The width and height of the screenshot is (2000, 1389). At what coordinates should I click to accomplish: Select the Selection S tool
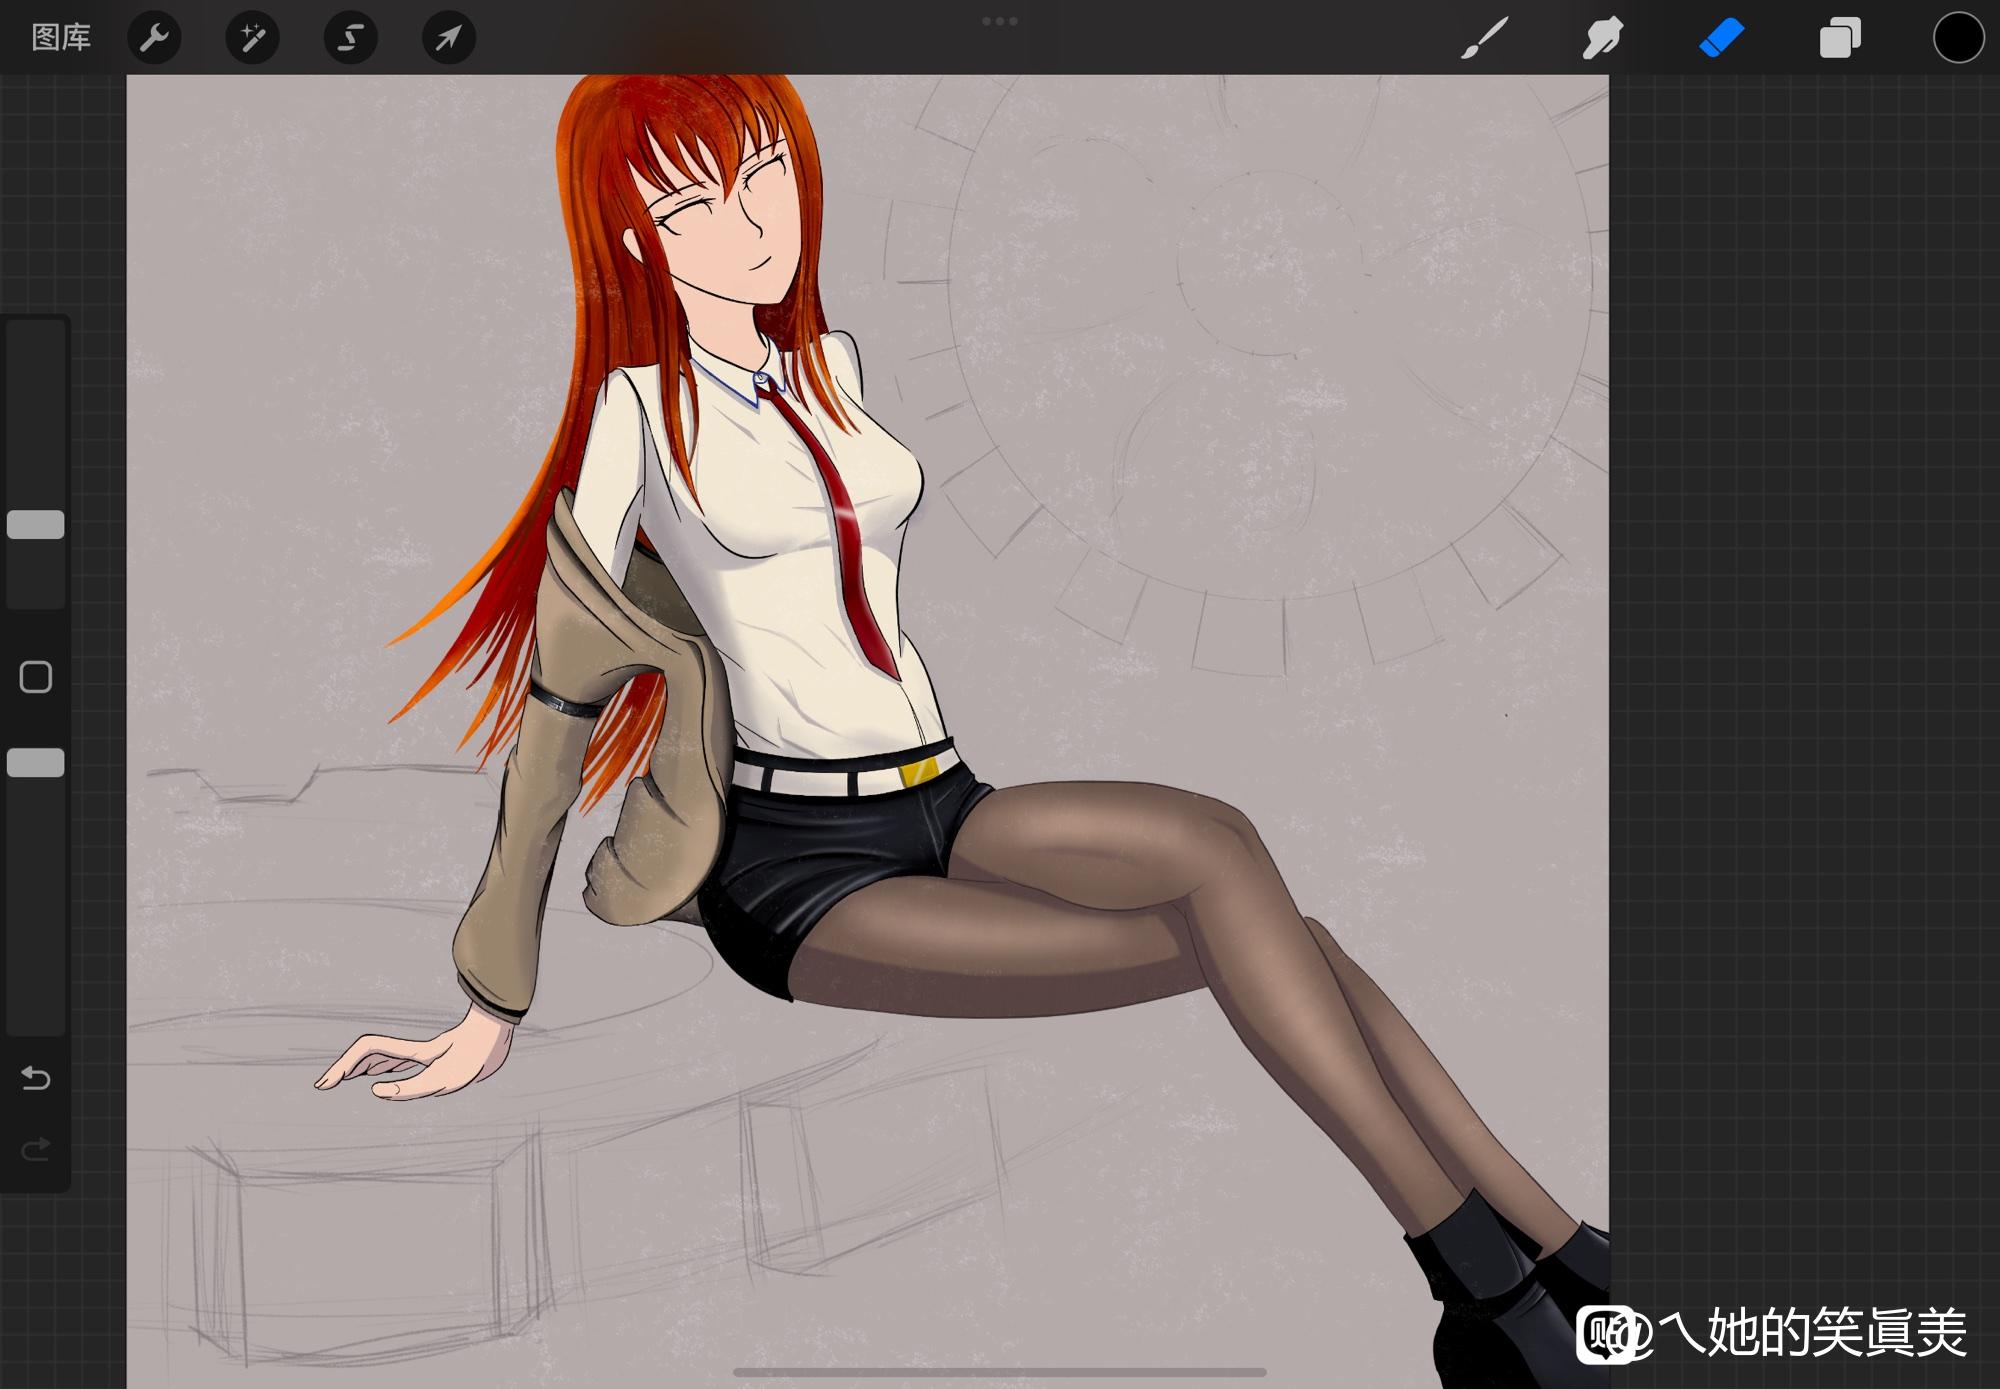point(350,38)
